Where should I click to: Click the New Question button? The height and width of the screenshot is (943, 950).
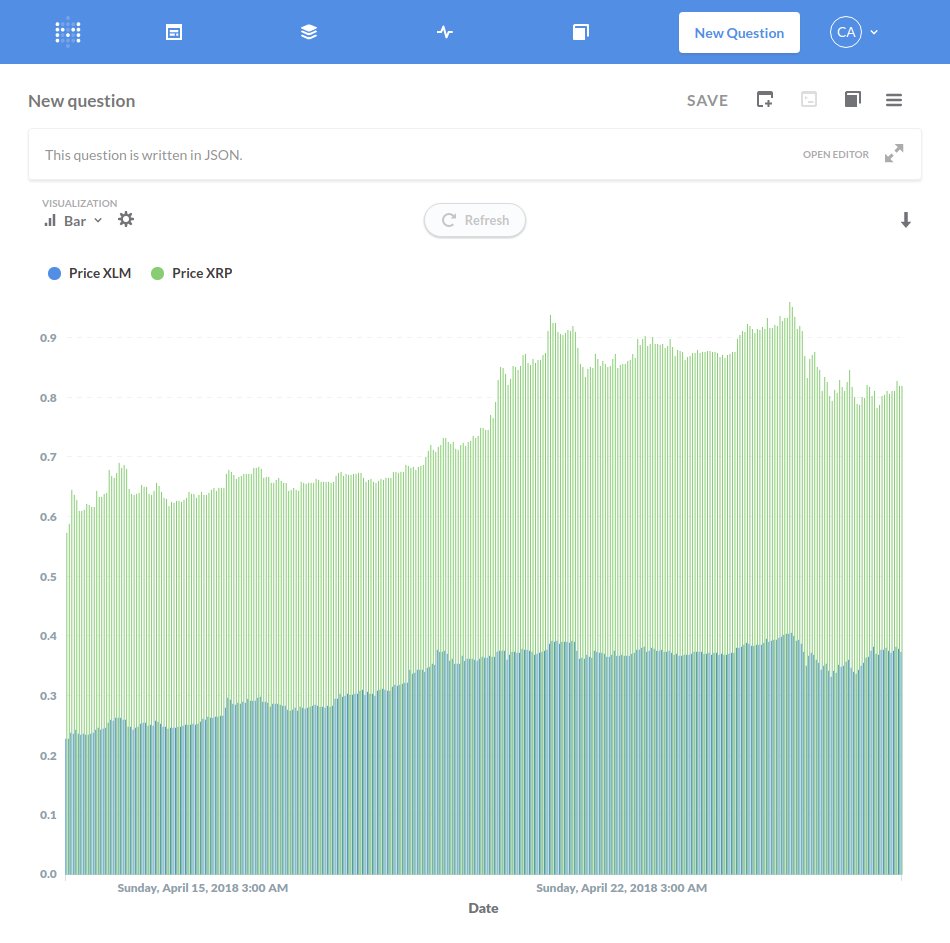(739, 33)
